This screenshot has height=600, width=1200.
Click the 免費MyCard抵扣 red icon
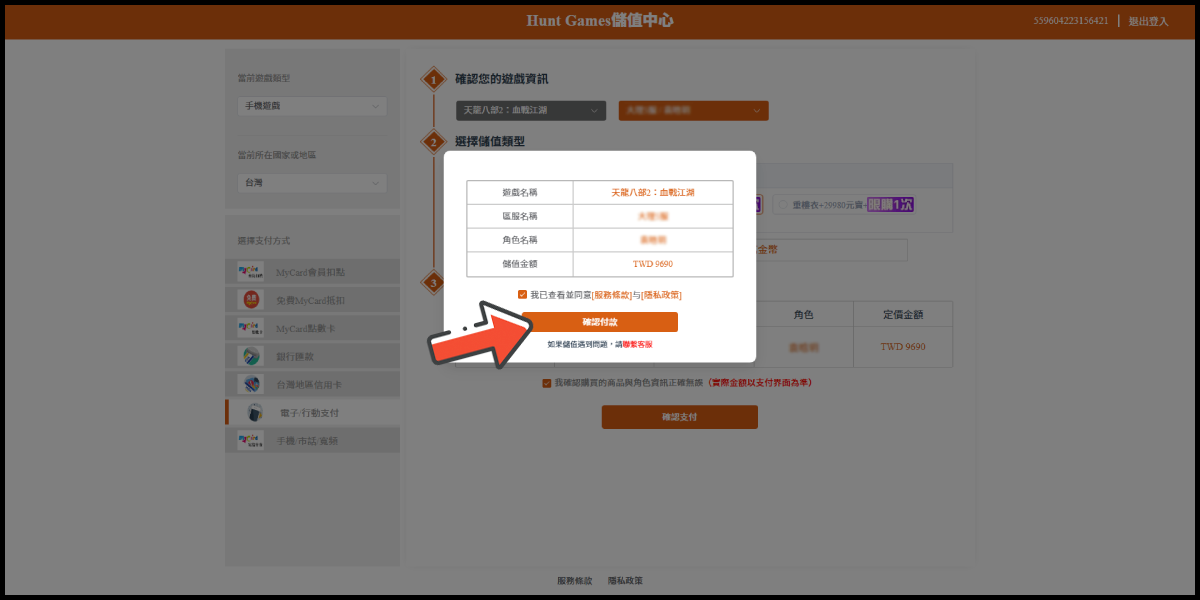point(250,300)
